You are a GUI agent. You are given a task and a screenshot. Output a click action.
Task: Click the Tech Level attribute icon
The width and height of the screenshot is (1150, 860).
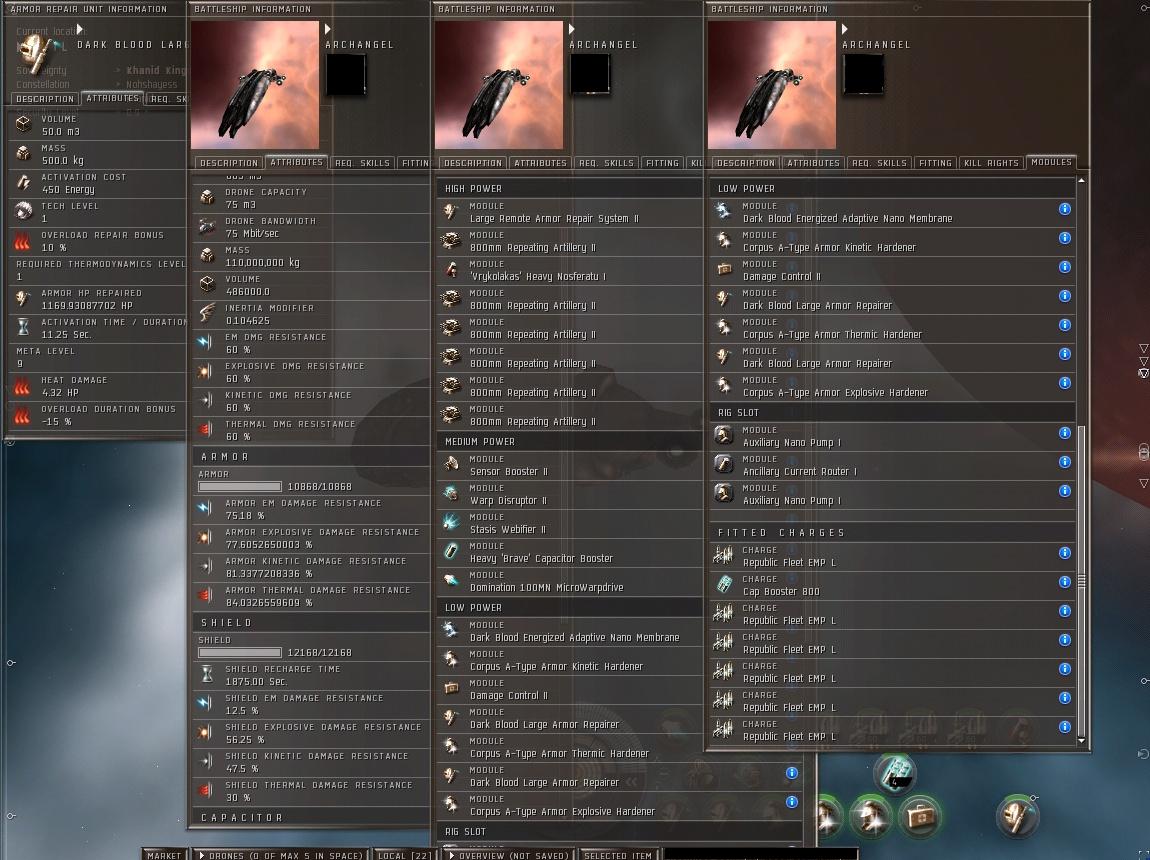pos(23,211)
